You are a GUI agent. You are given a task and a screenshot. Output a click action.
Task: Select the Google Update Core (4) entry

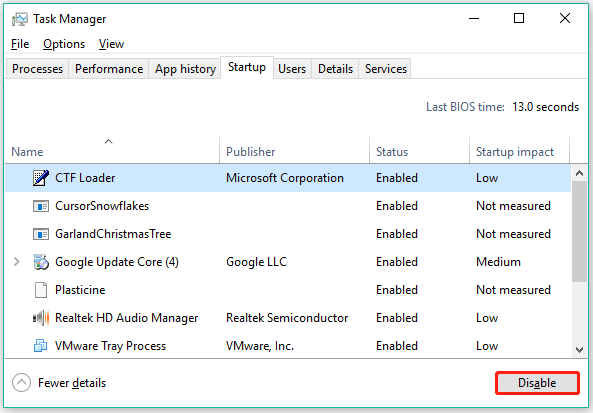pos(117,262)
